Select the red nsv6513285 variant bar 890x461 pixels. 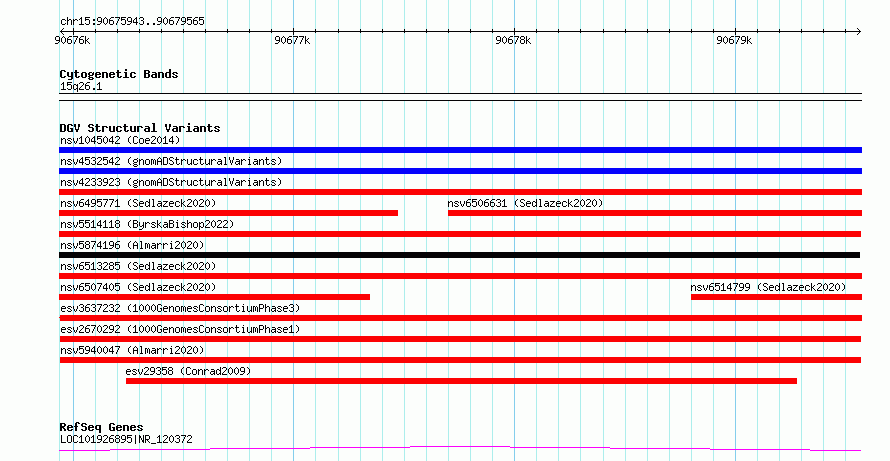coord(460,276)
